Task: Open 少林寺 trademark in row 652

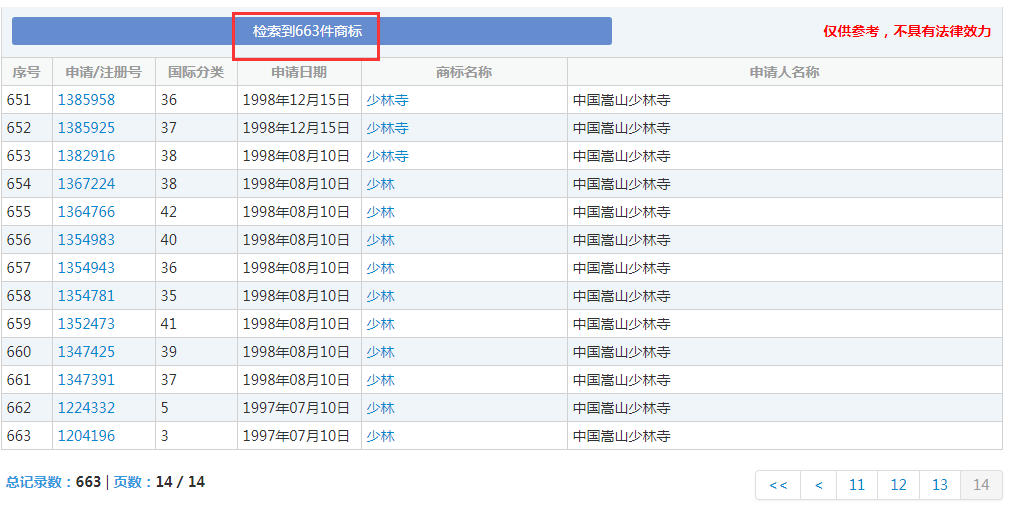Action: coord(387,128)
